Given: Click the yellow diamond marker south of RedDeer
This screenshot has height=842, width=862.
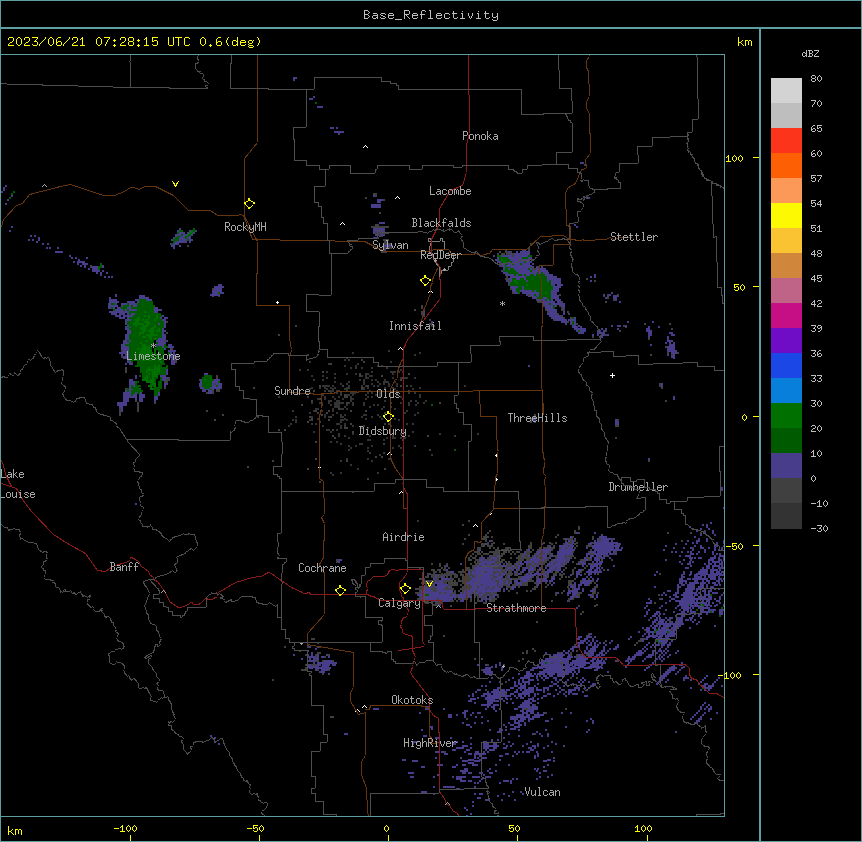Looking at the screenshot, I should pos(426,281).
